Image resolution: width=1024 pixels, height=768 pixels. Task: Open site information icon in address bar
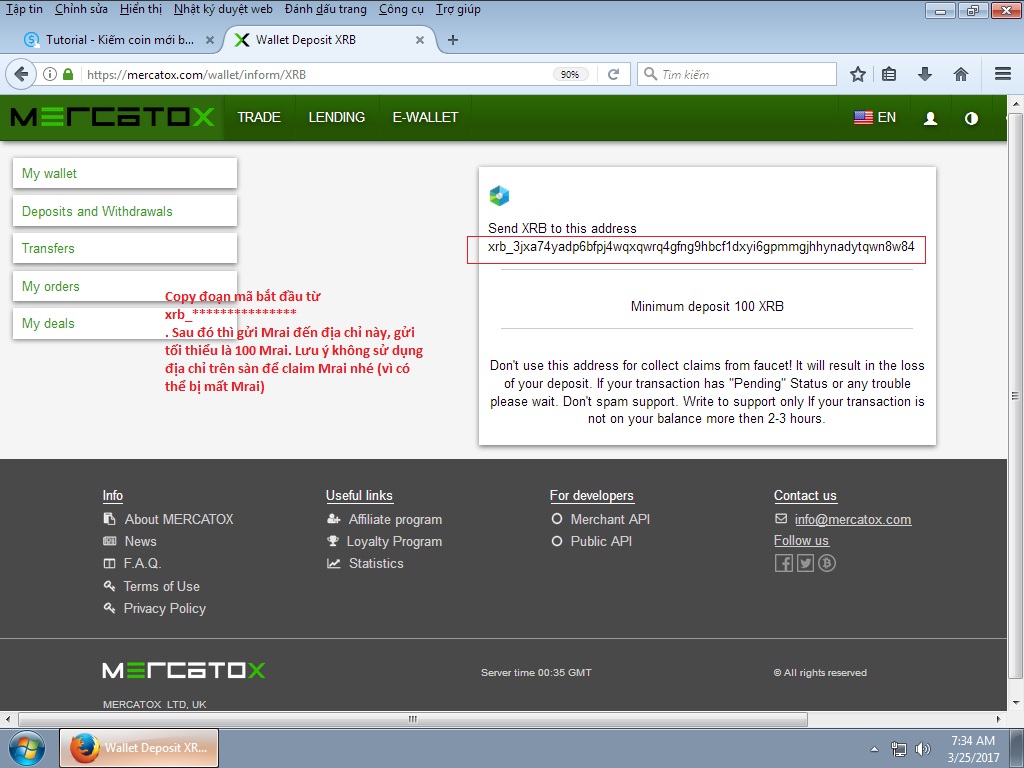[x=50, y=74]
